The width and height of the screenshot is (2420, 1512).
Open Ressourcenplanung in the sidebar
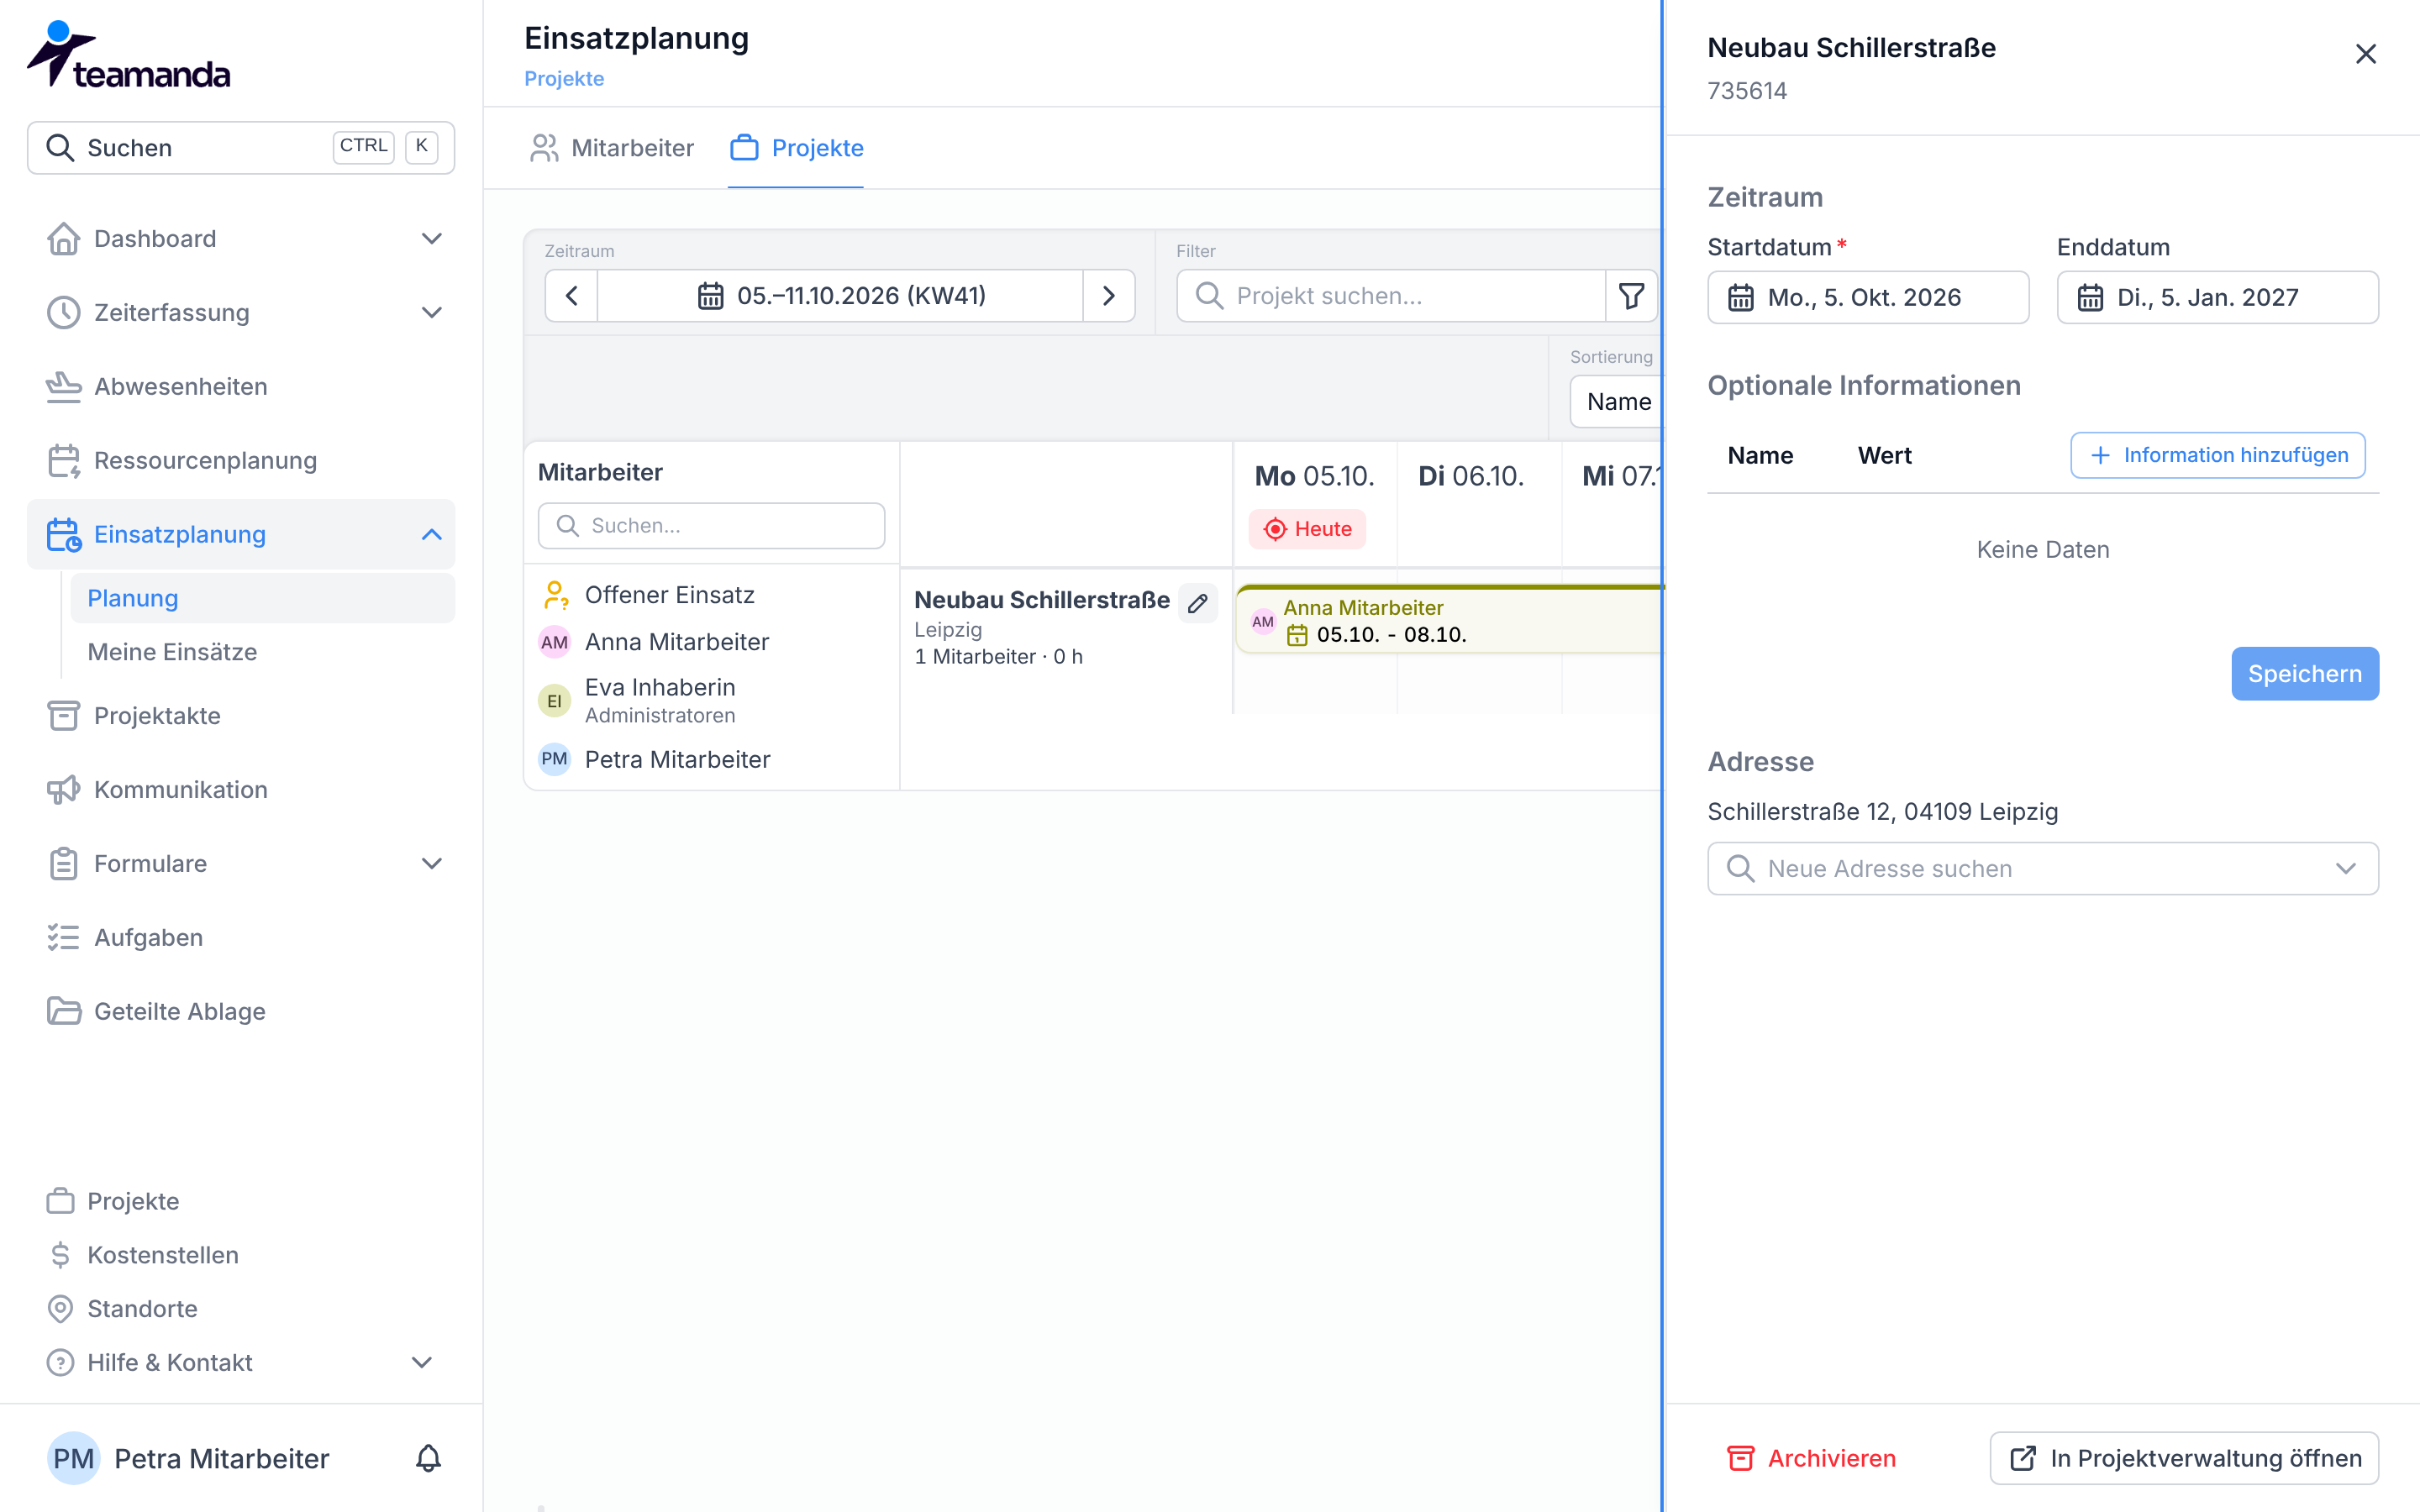click(x=240, y=460)
